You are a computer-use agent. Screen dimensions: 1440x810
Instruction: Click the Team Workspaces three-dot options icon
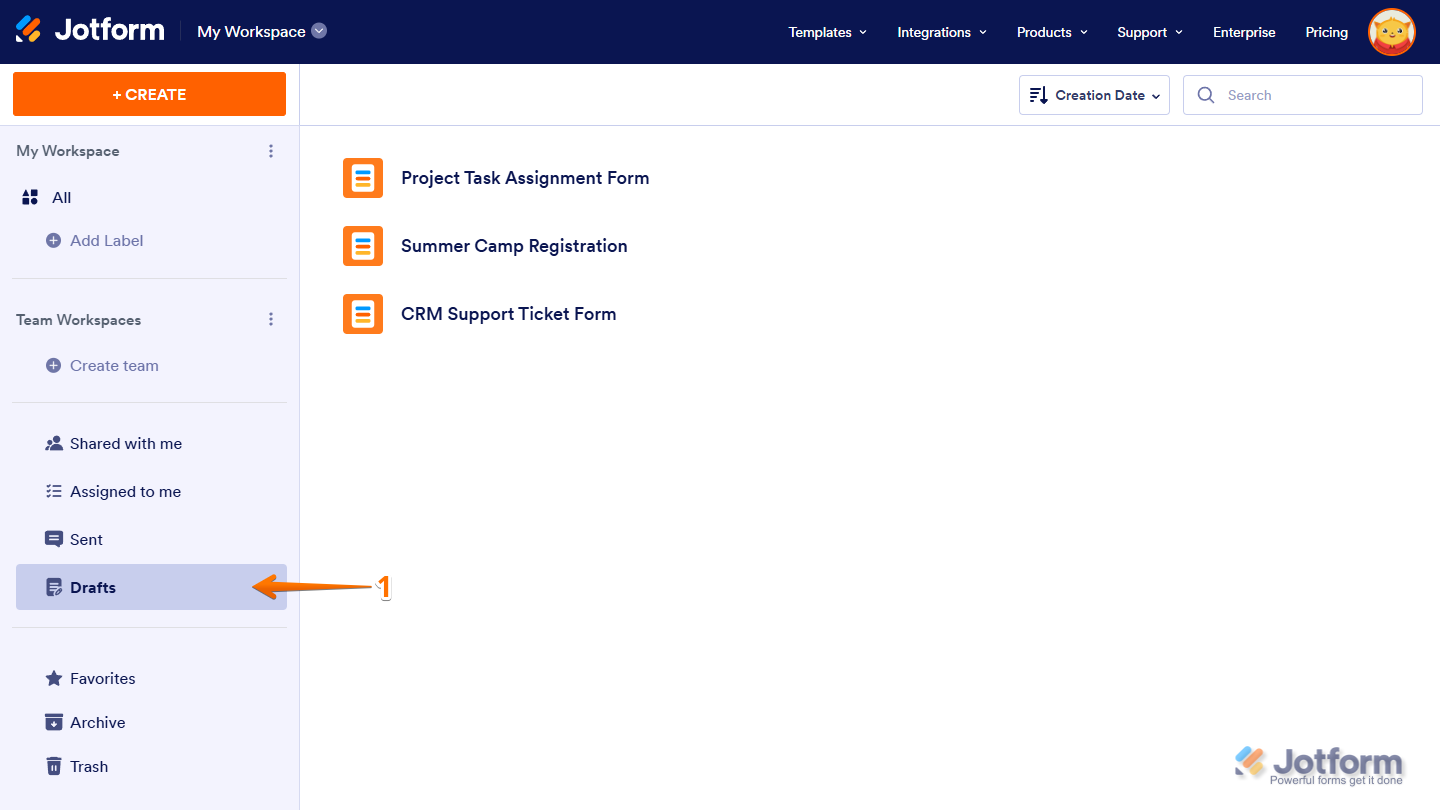pos(271,319)
